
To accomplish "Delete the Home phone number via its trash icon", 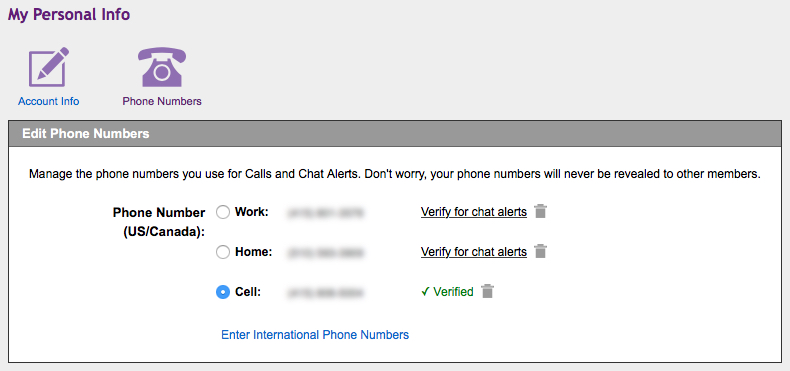I will 540,251.
